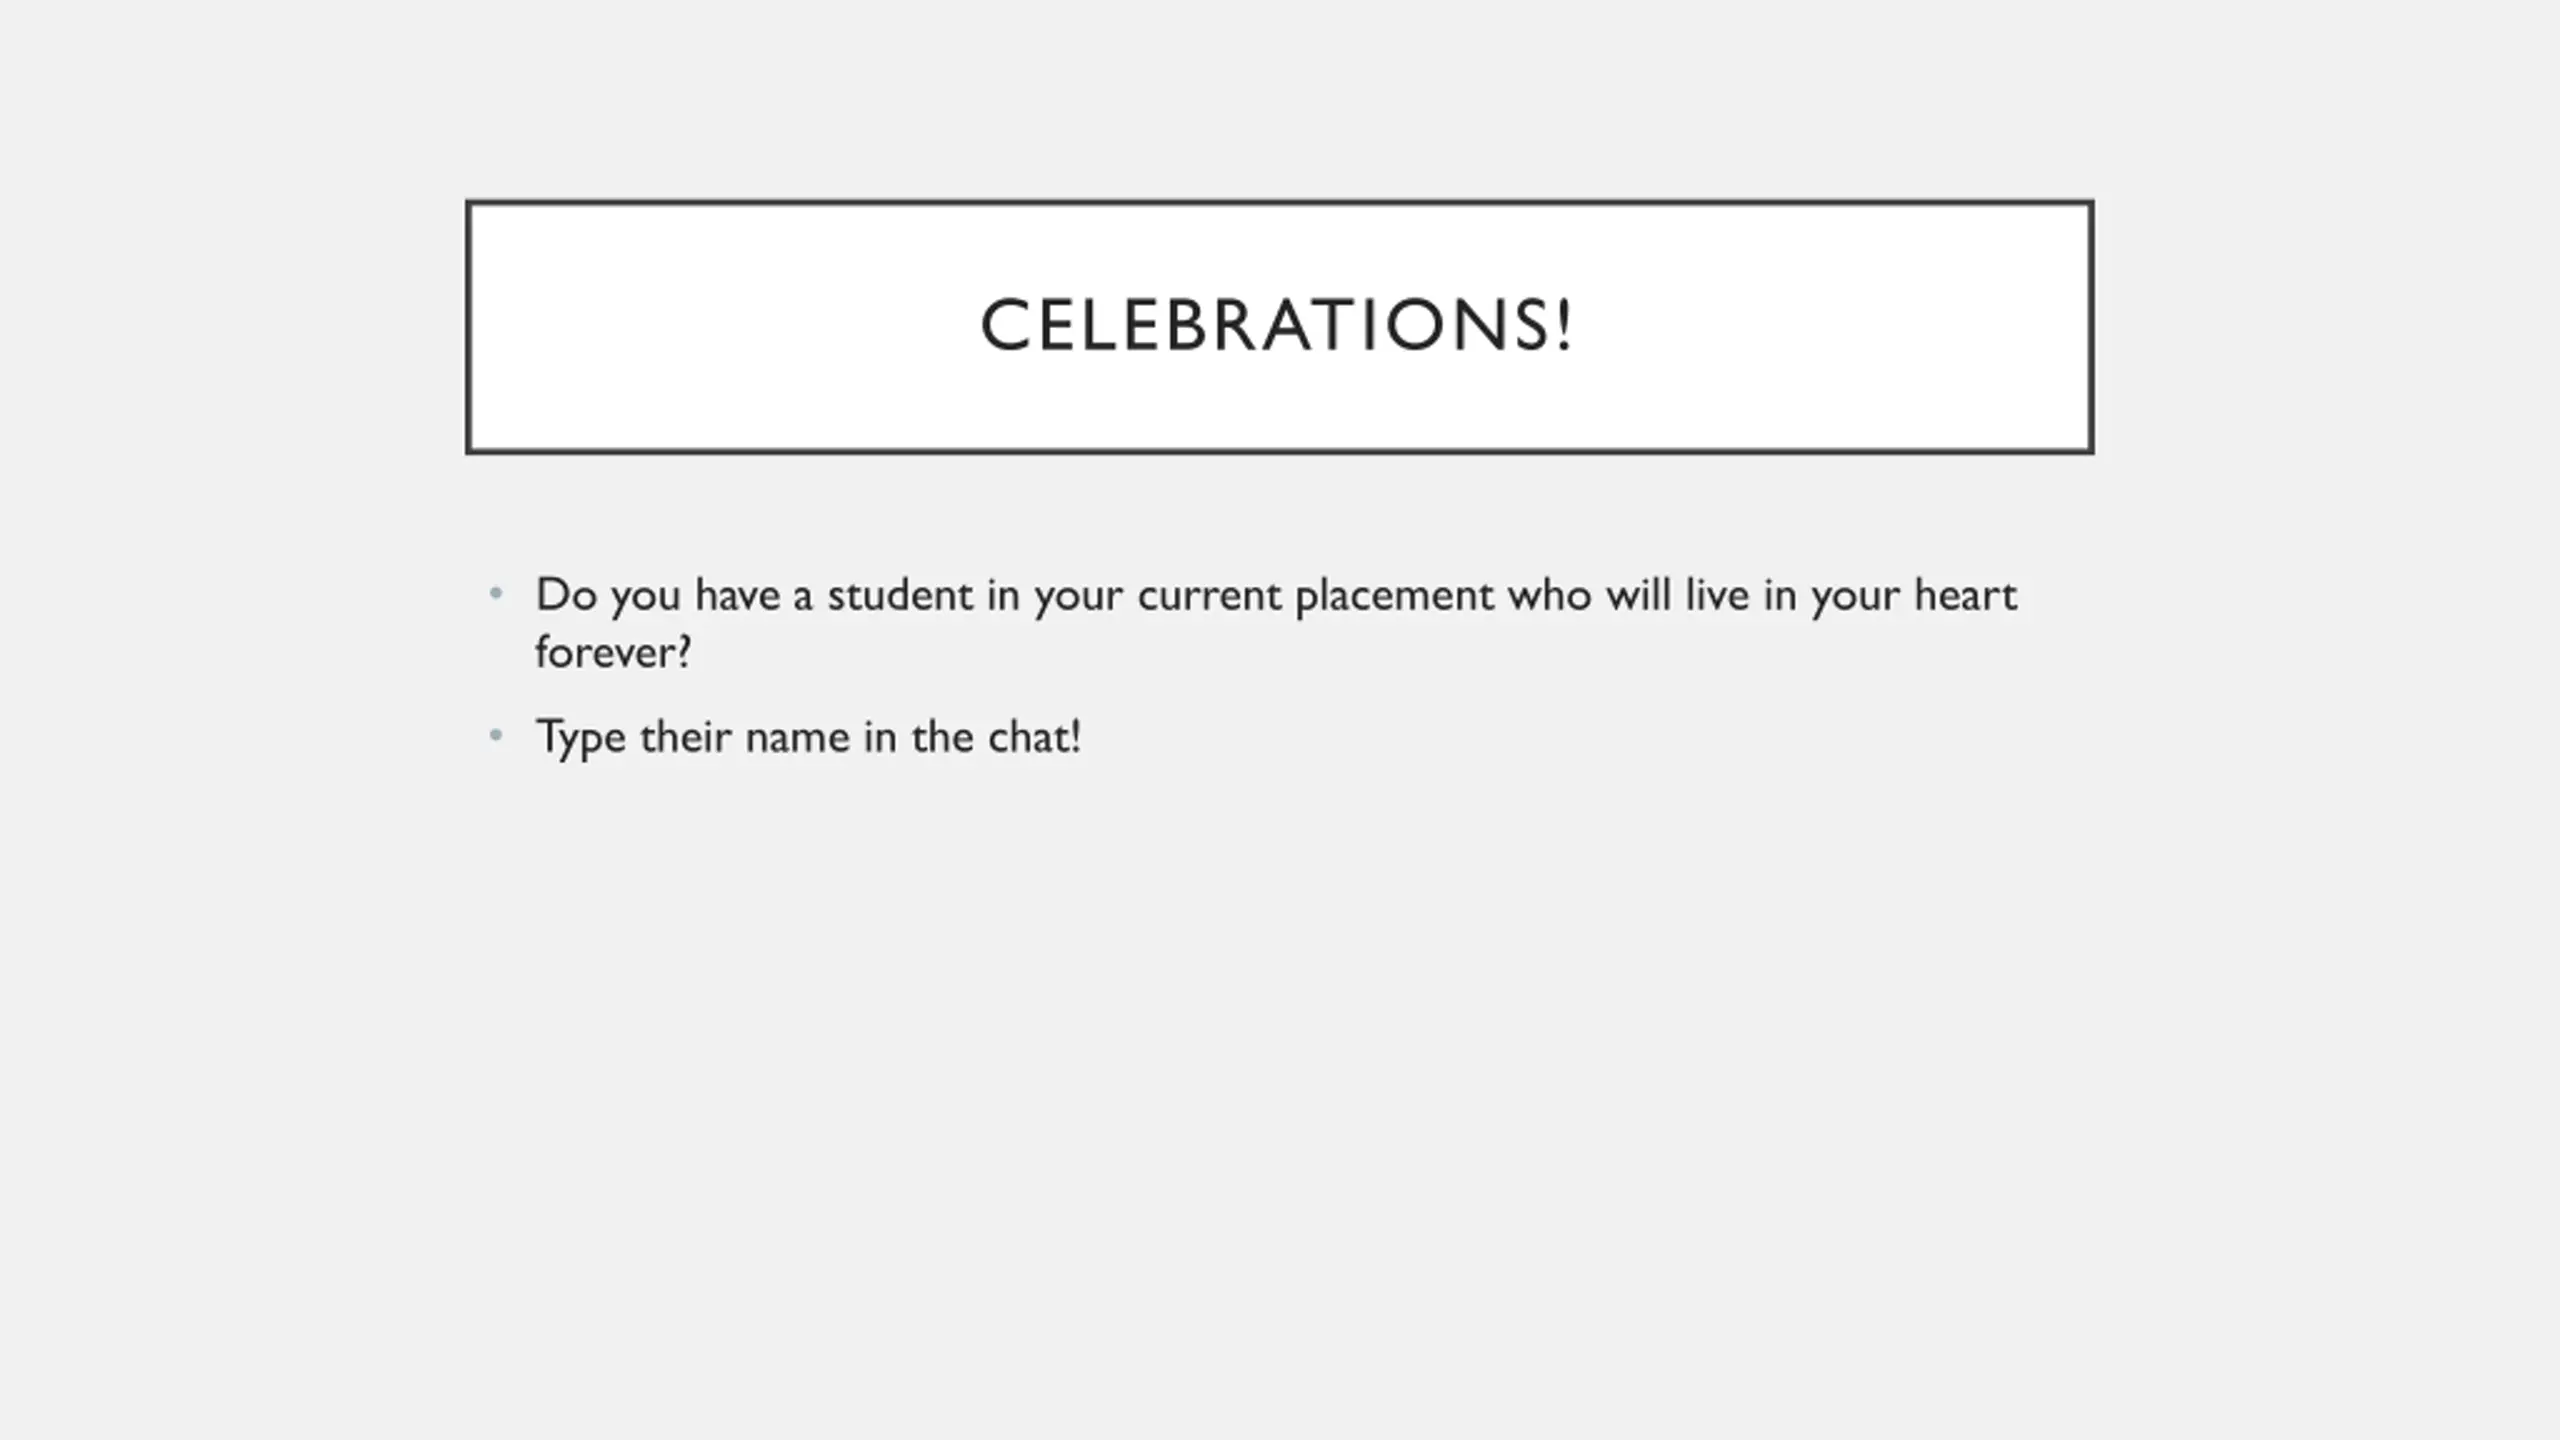This screenshot has width=2560, height=1440.
Task: Click the word "their" in the second bullet
Action: [685, 737]
